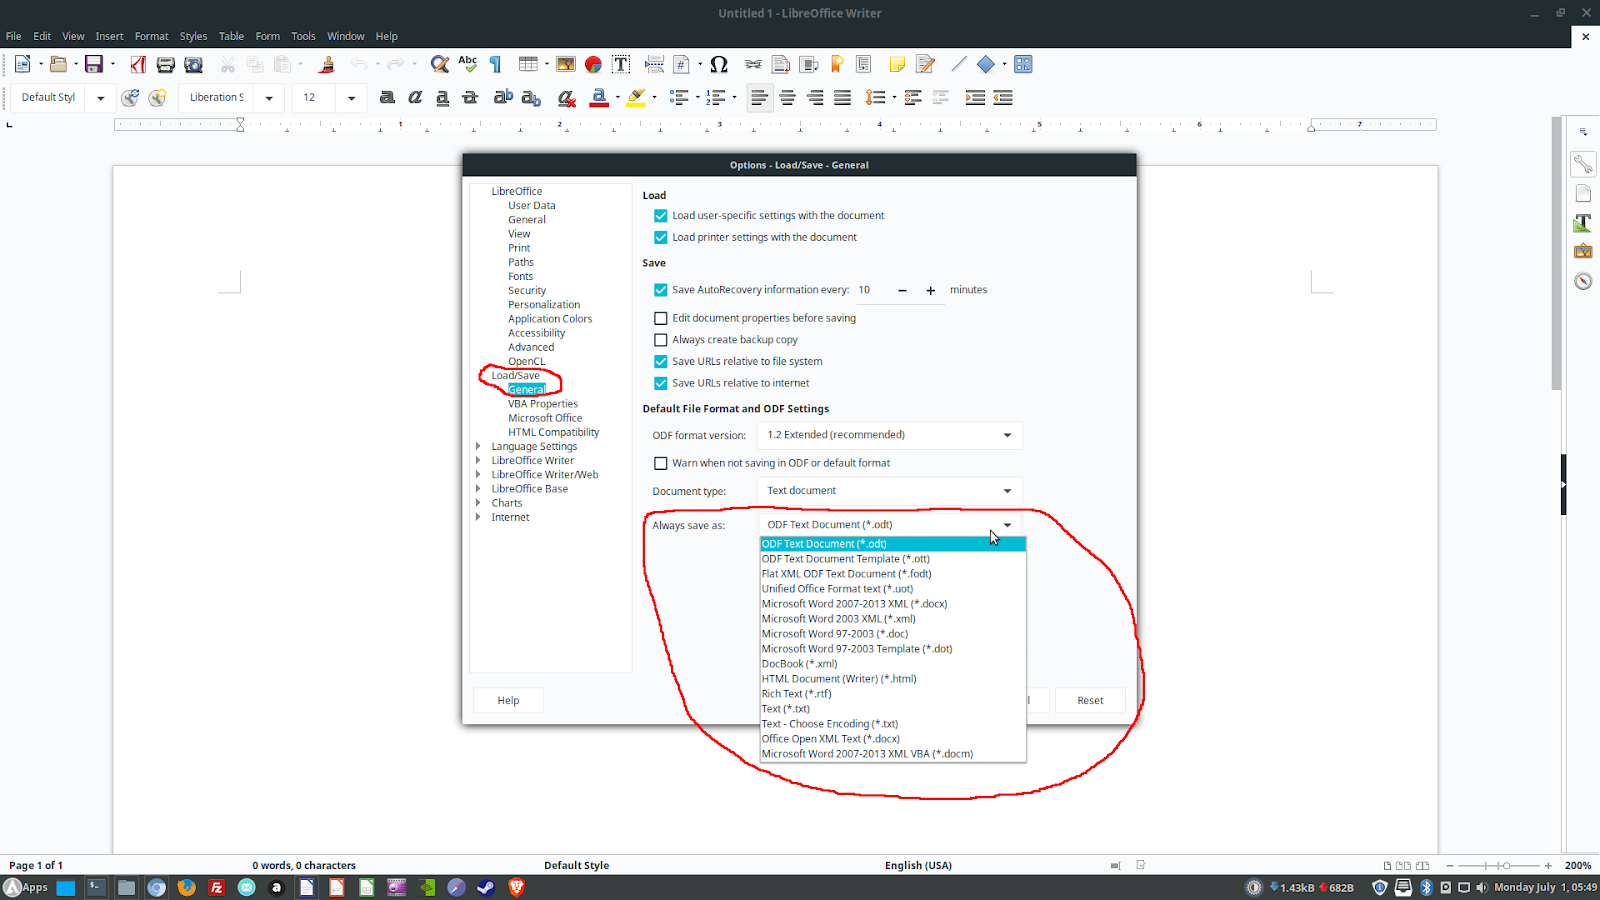Expand the LibreOffice Writer tree entry
The image size is (1600, 900).
coord(478,460)
